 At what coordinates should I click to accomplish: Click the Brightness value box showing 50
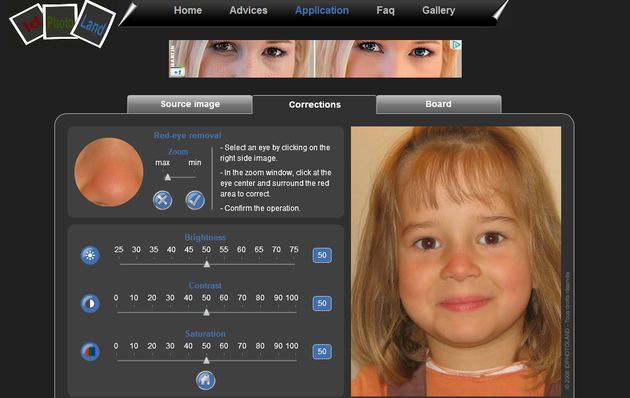point(322,255)
